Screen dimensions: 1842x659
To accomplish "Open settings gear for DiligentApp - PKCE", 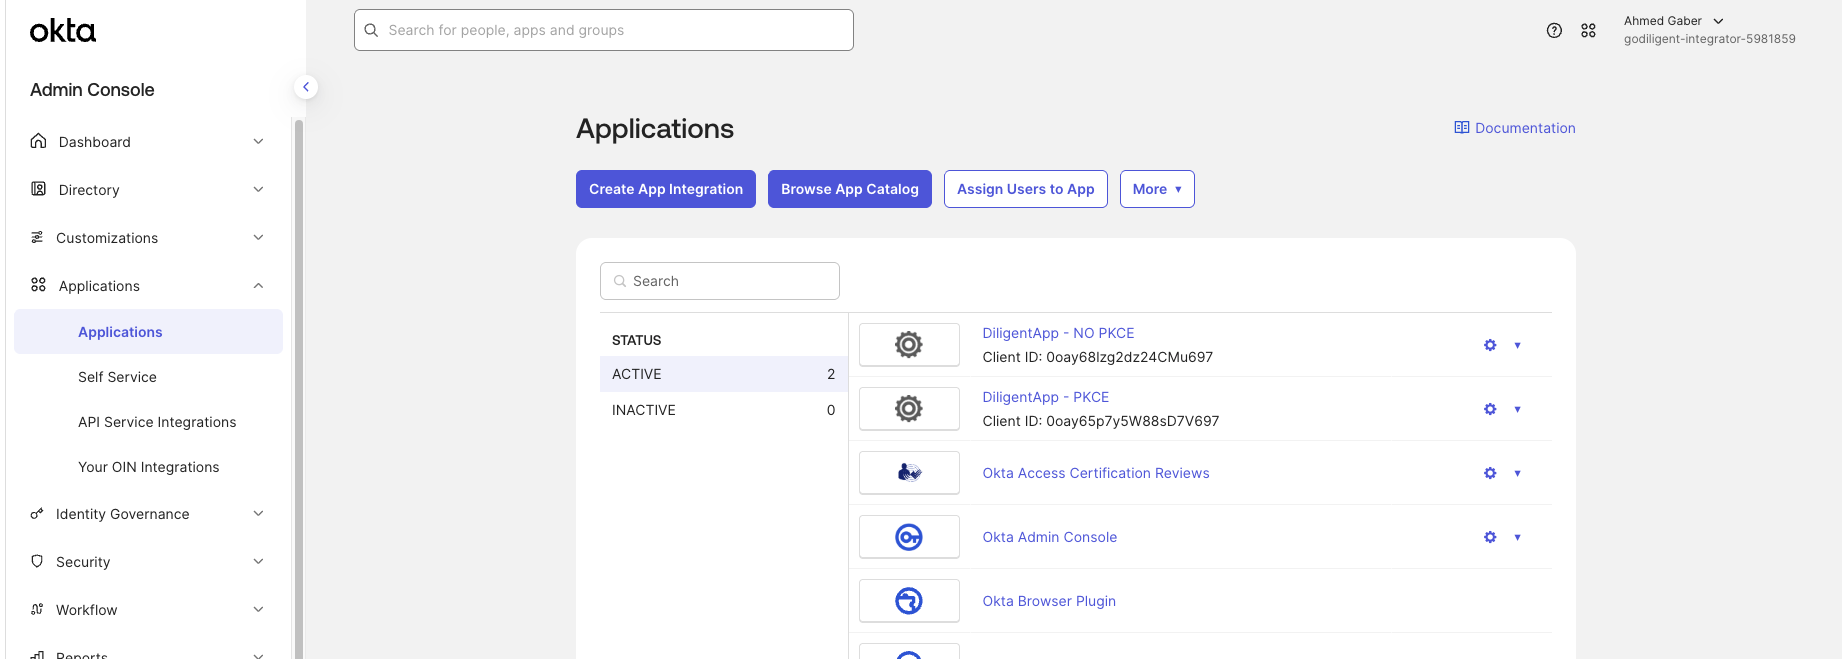I will tap(1490, 409).
